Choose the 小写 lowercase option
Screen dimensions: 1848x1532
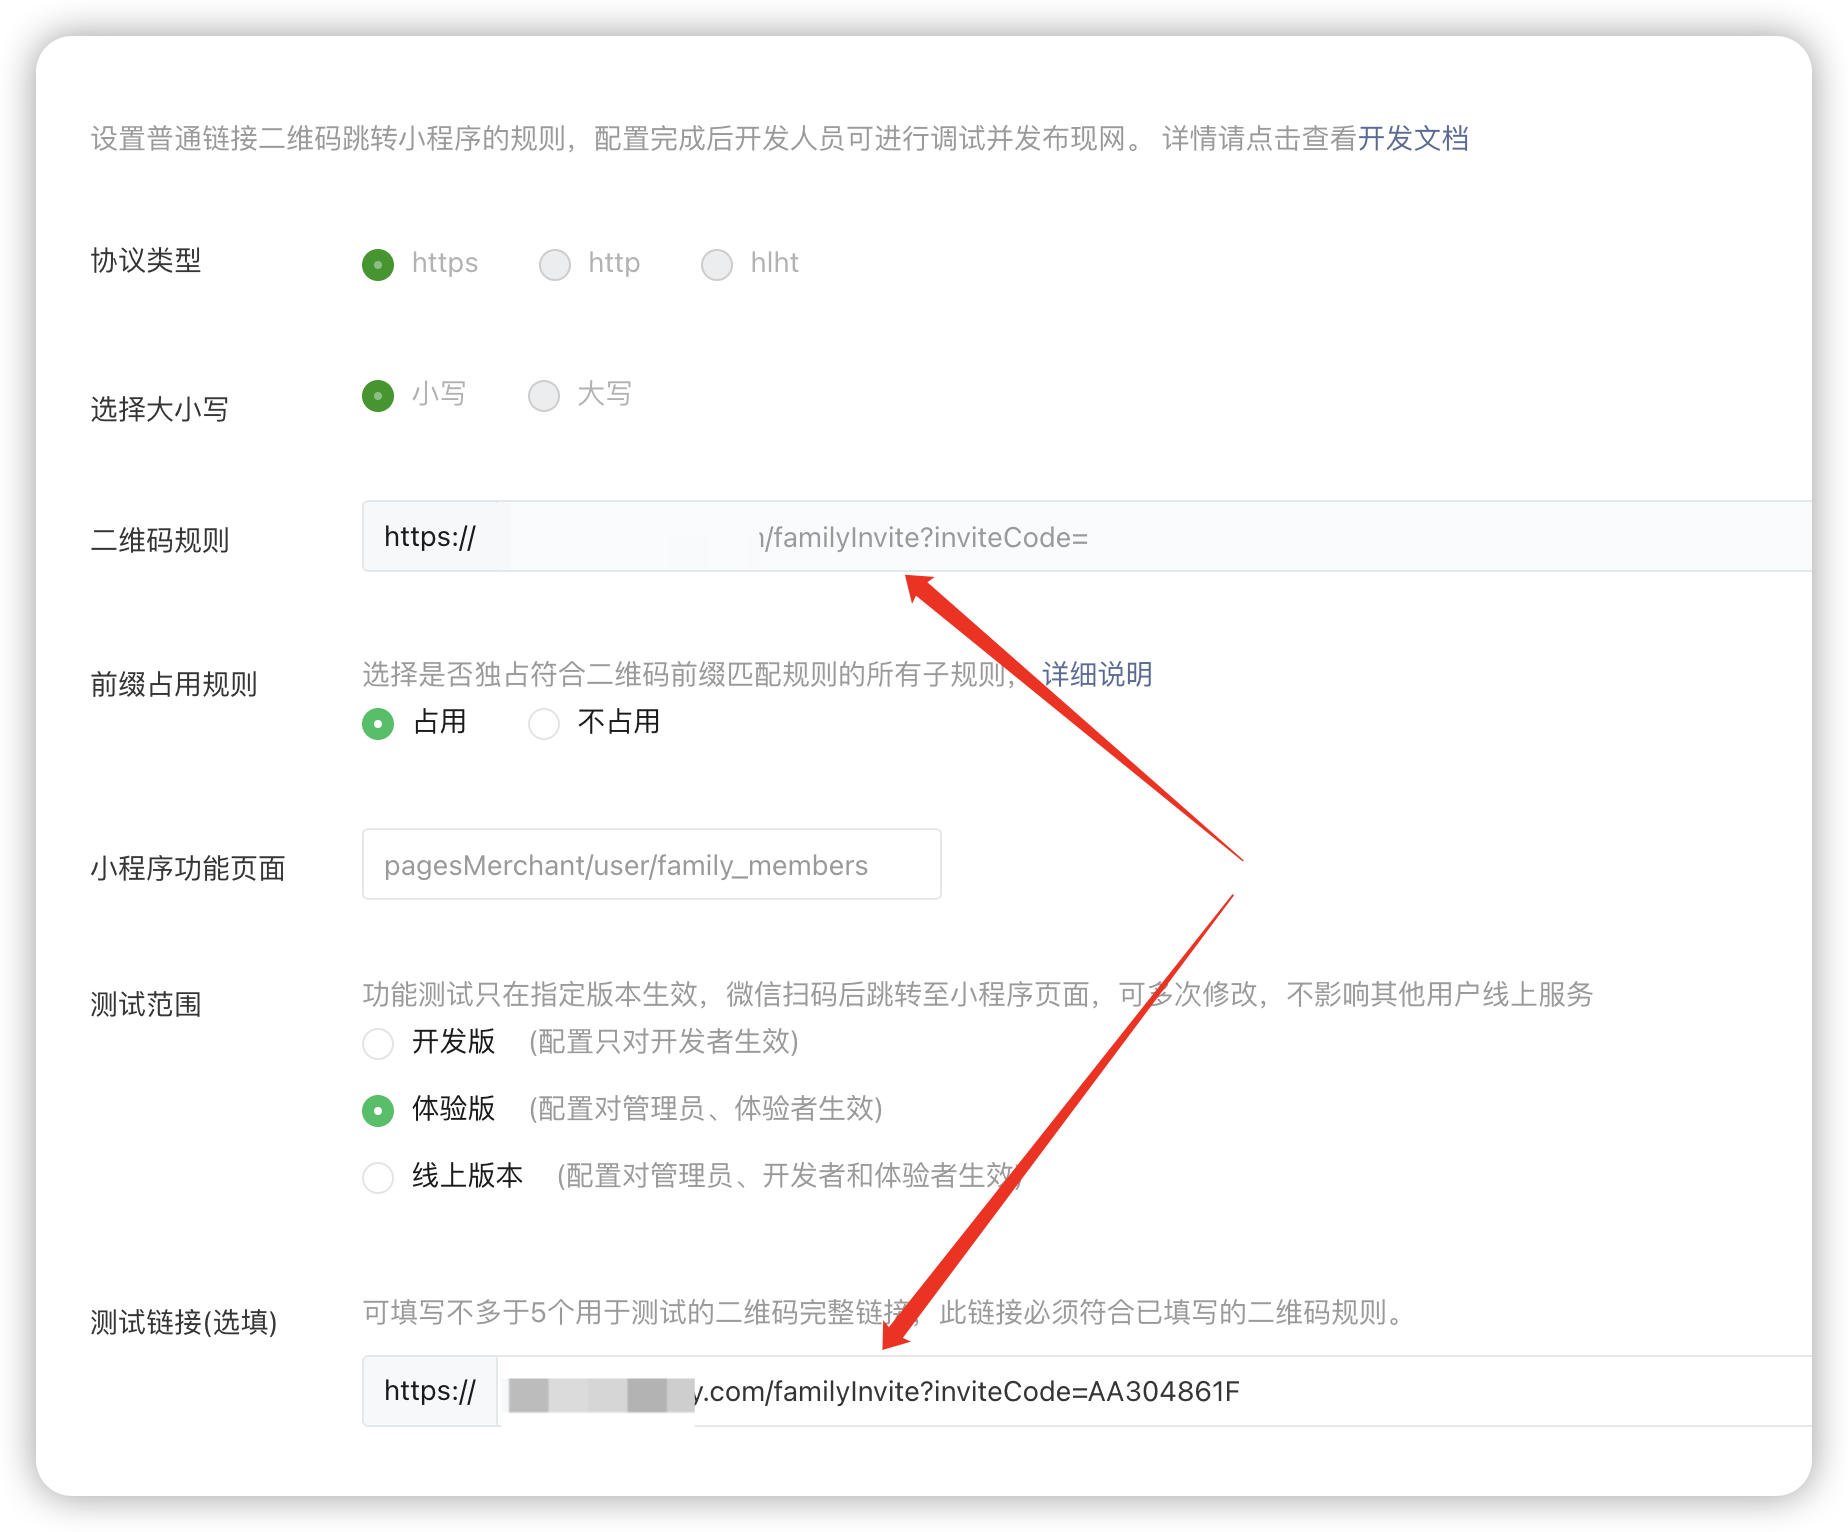tap(378, 396)
